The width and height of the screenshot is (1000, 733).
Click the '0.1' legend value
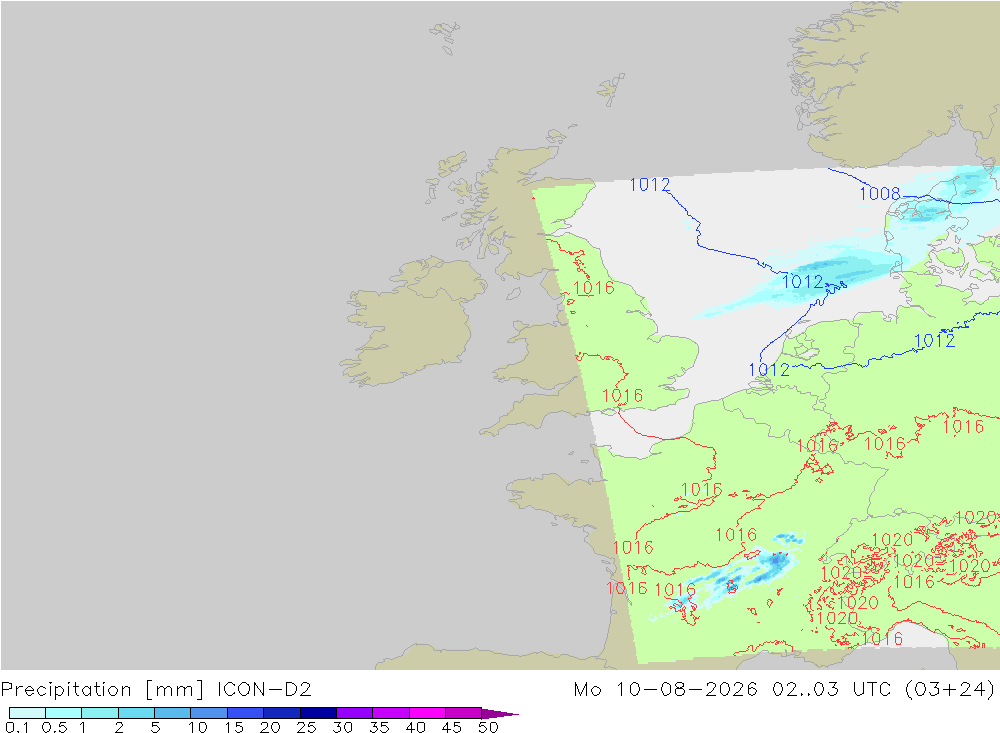click(x=17, y=727)
